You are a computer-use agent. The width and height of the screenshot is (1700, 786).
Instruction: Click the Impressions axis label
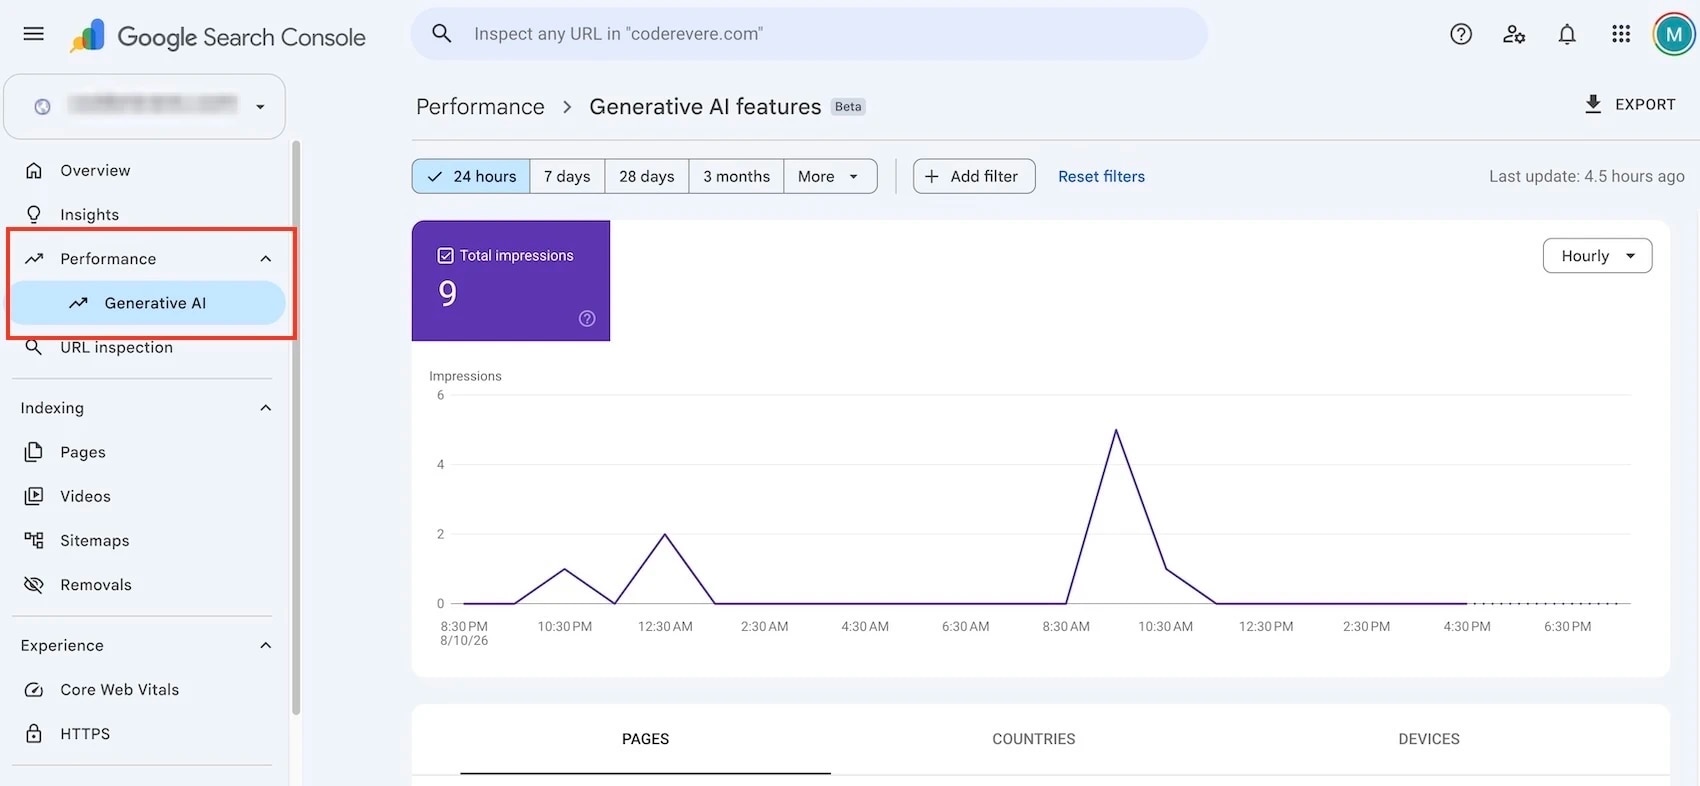[465, 376]
